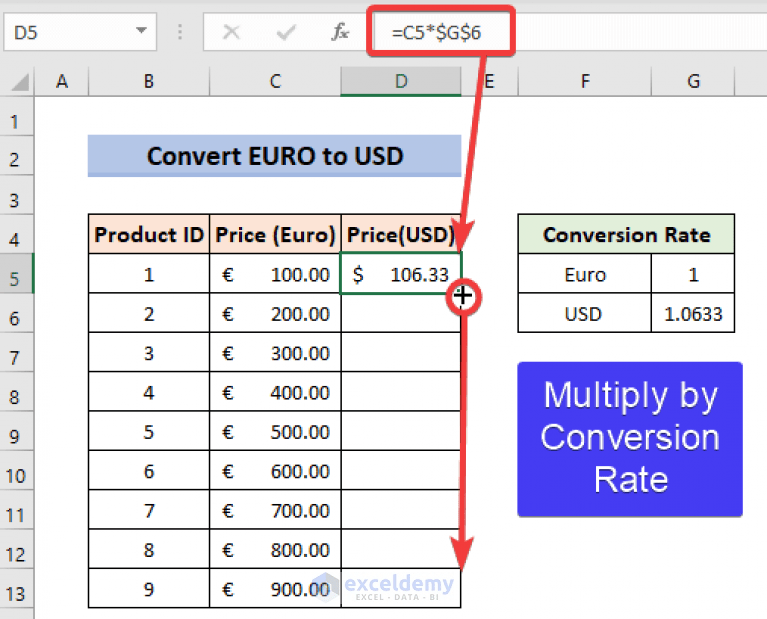Click the 'Price (Euro)' header cell
This screenshot has height=619, width=767.
[275, 234]
